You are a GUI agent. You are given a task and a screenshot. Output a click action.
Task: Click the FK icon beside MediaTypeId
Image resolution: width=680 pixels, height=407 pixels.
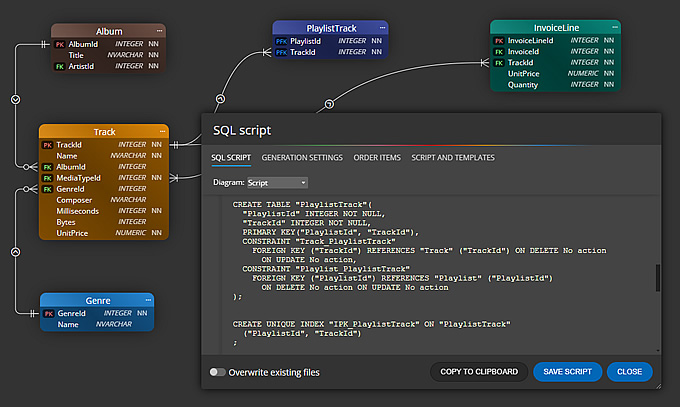tap(47, 178)
